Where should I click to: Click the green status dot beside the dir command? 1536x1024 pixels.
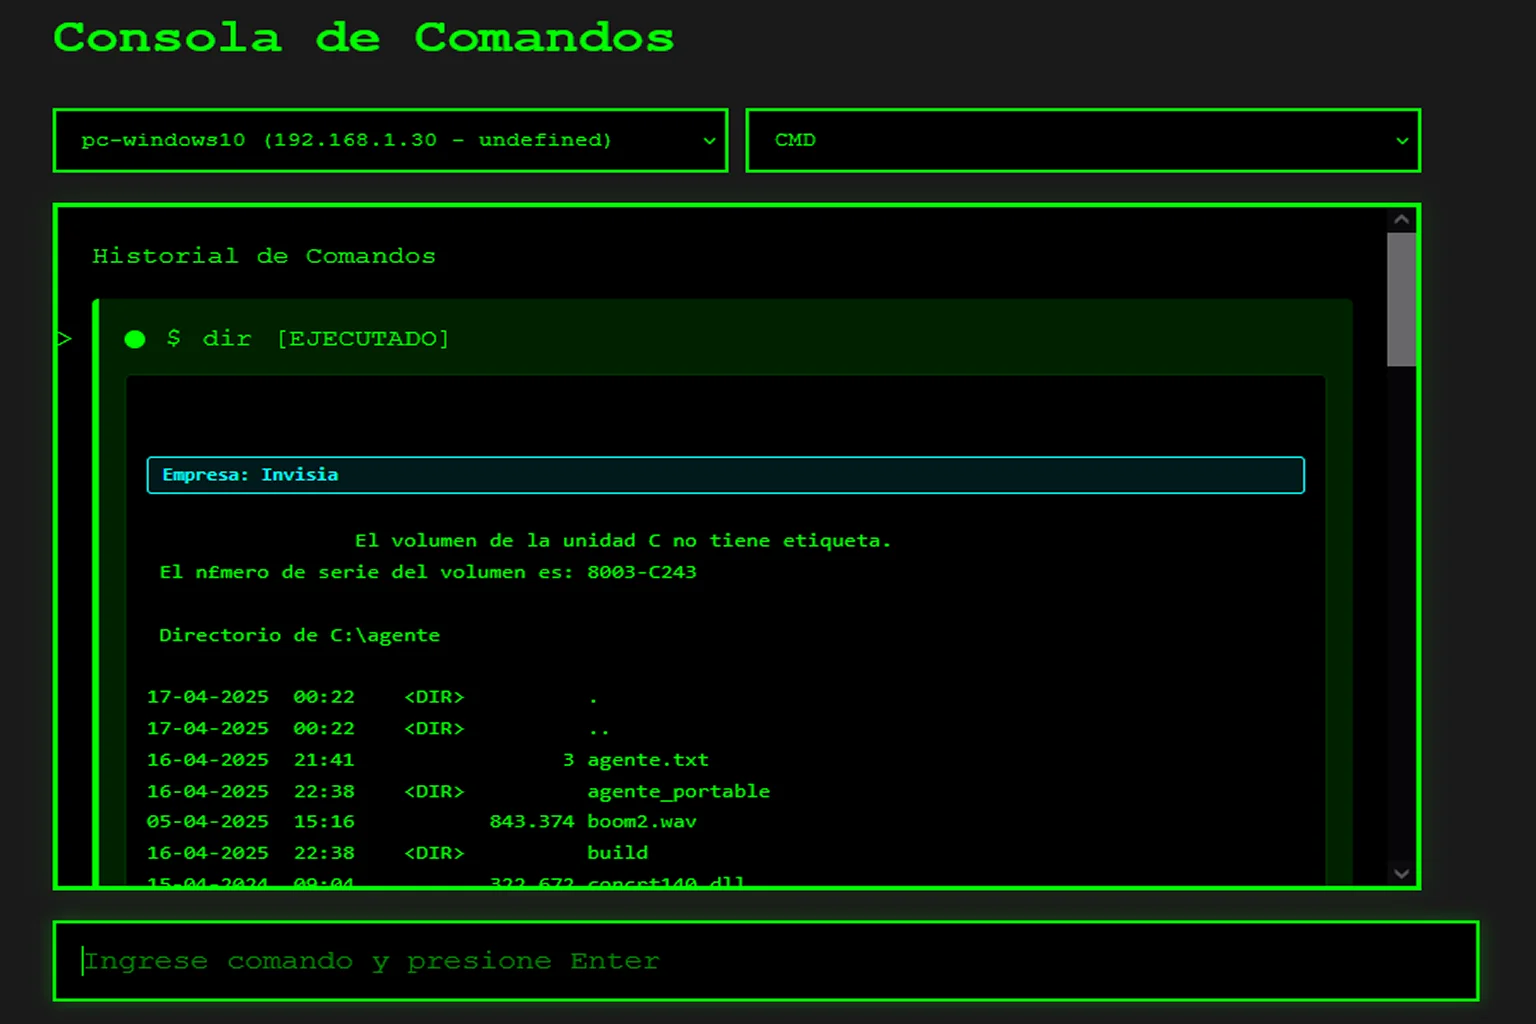click(x=135, y=339)
